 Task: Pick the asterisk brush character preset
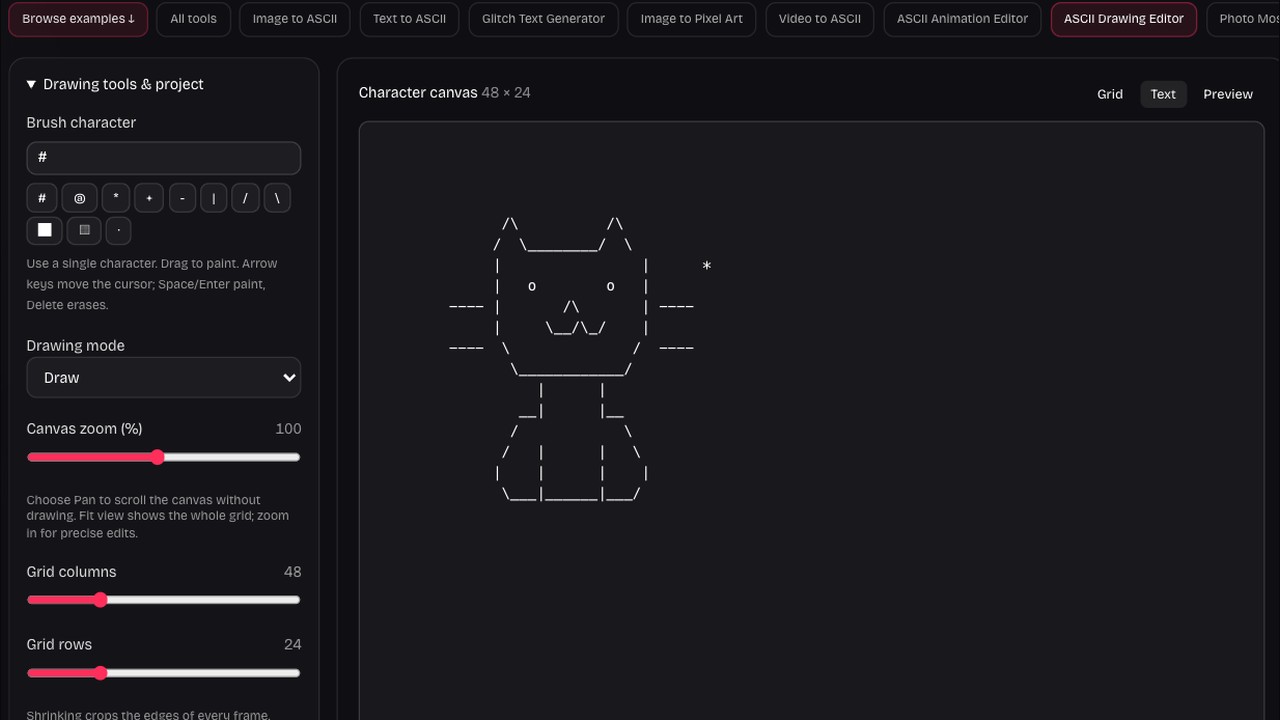coord(116,198)
